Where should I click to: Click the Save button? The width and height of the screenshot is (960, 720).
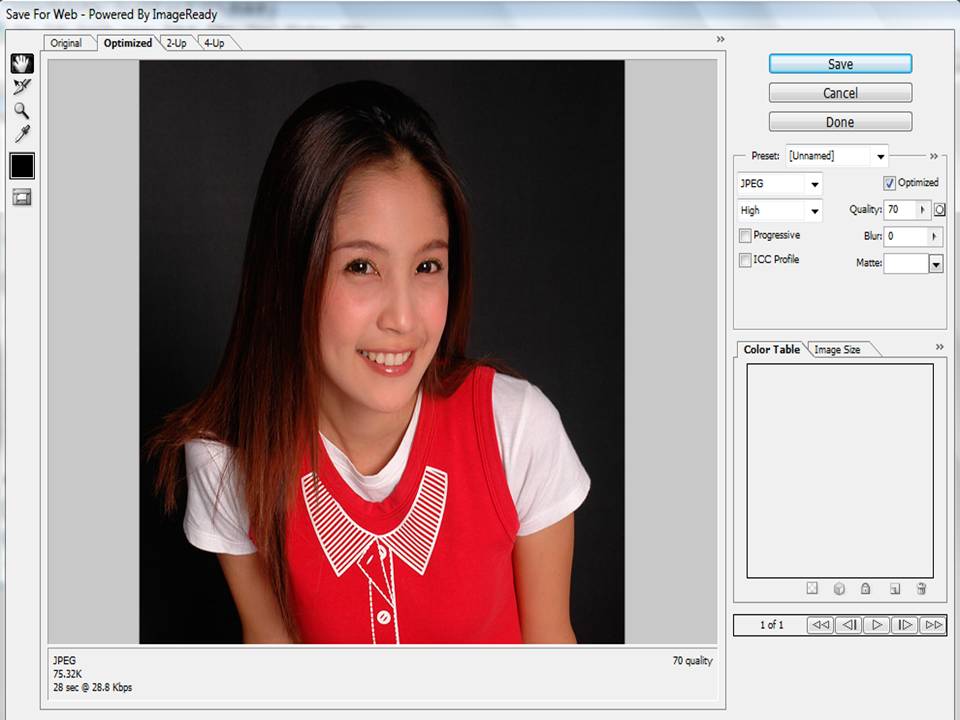(x=840, y=64)
